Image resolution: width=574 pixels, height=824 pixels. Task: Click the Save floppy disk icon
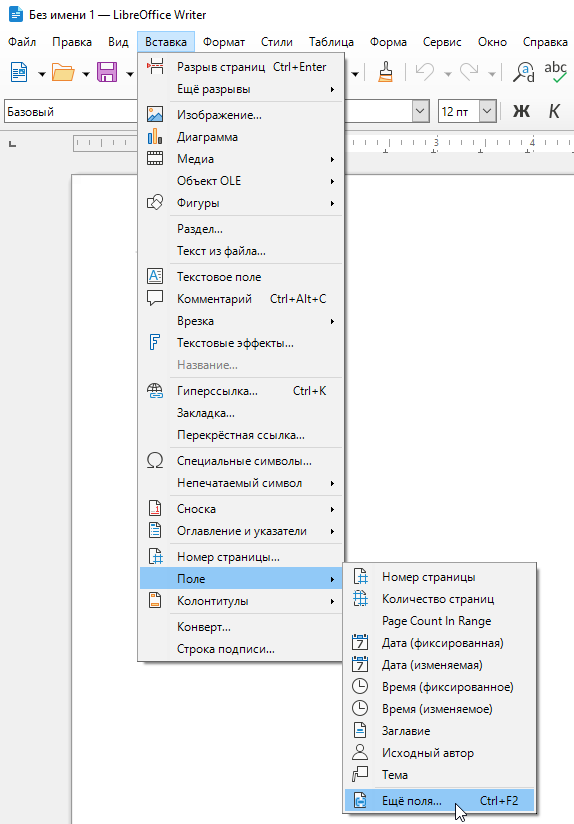(107, 72)
